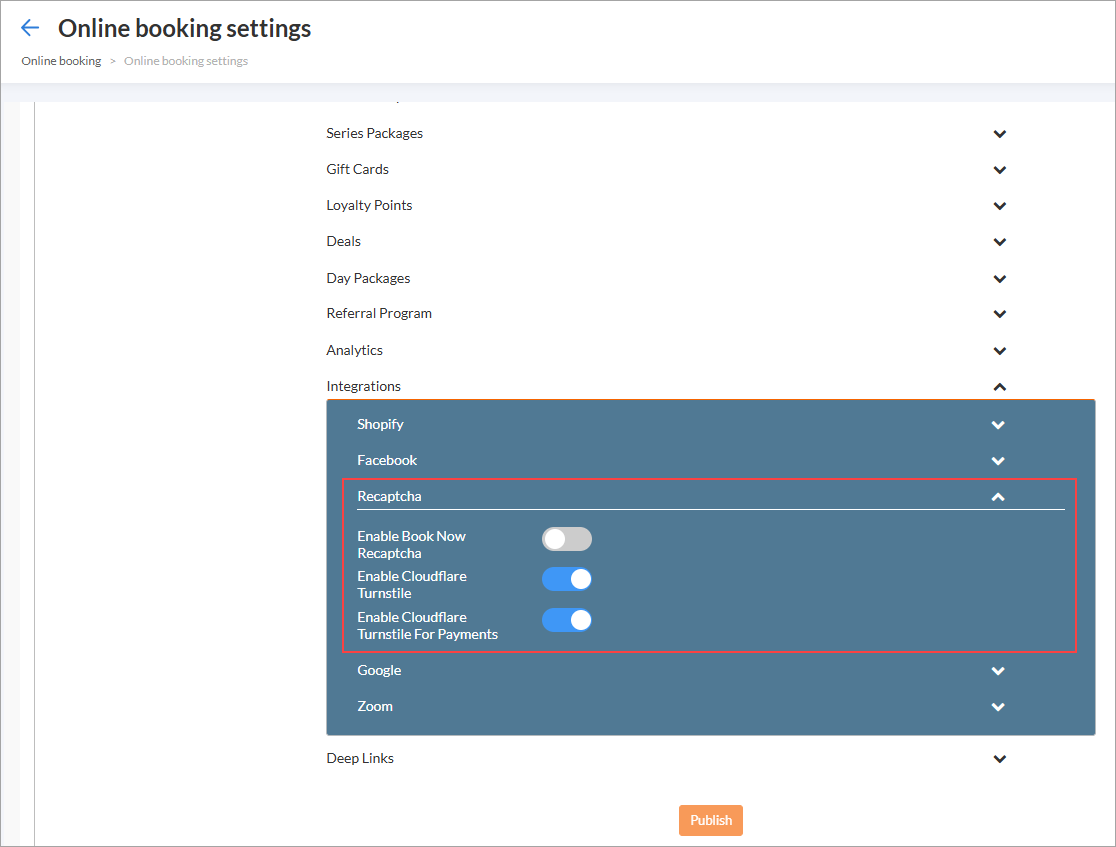1116x847 pixels.
Task: Expand Referral Program with its chevron
Action: (x=999, y=314)
